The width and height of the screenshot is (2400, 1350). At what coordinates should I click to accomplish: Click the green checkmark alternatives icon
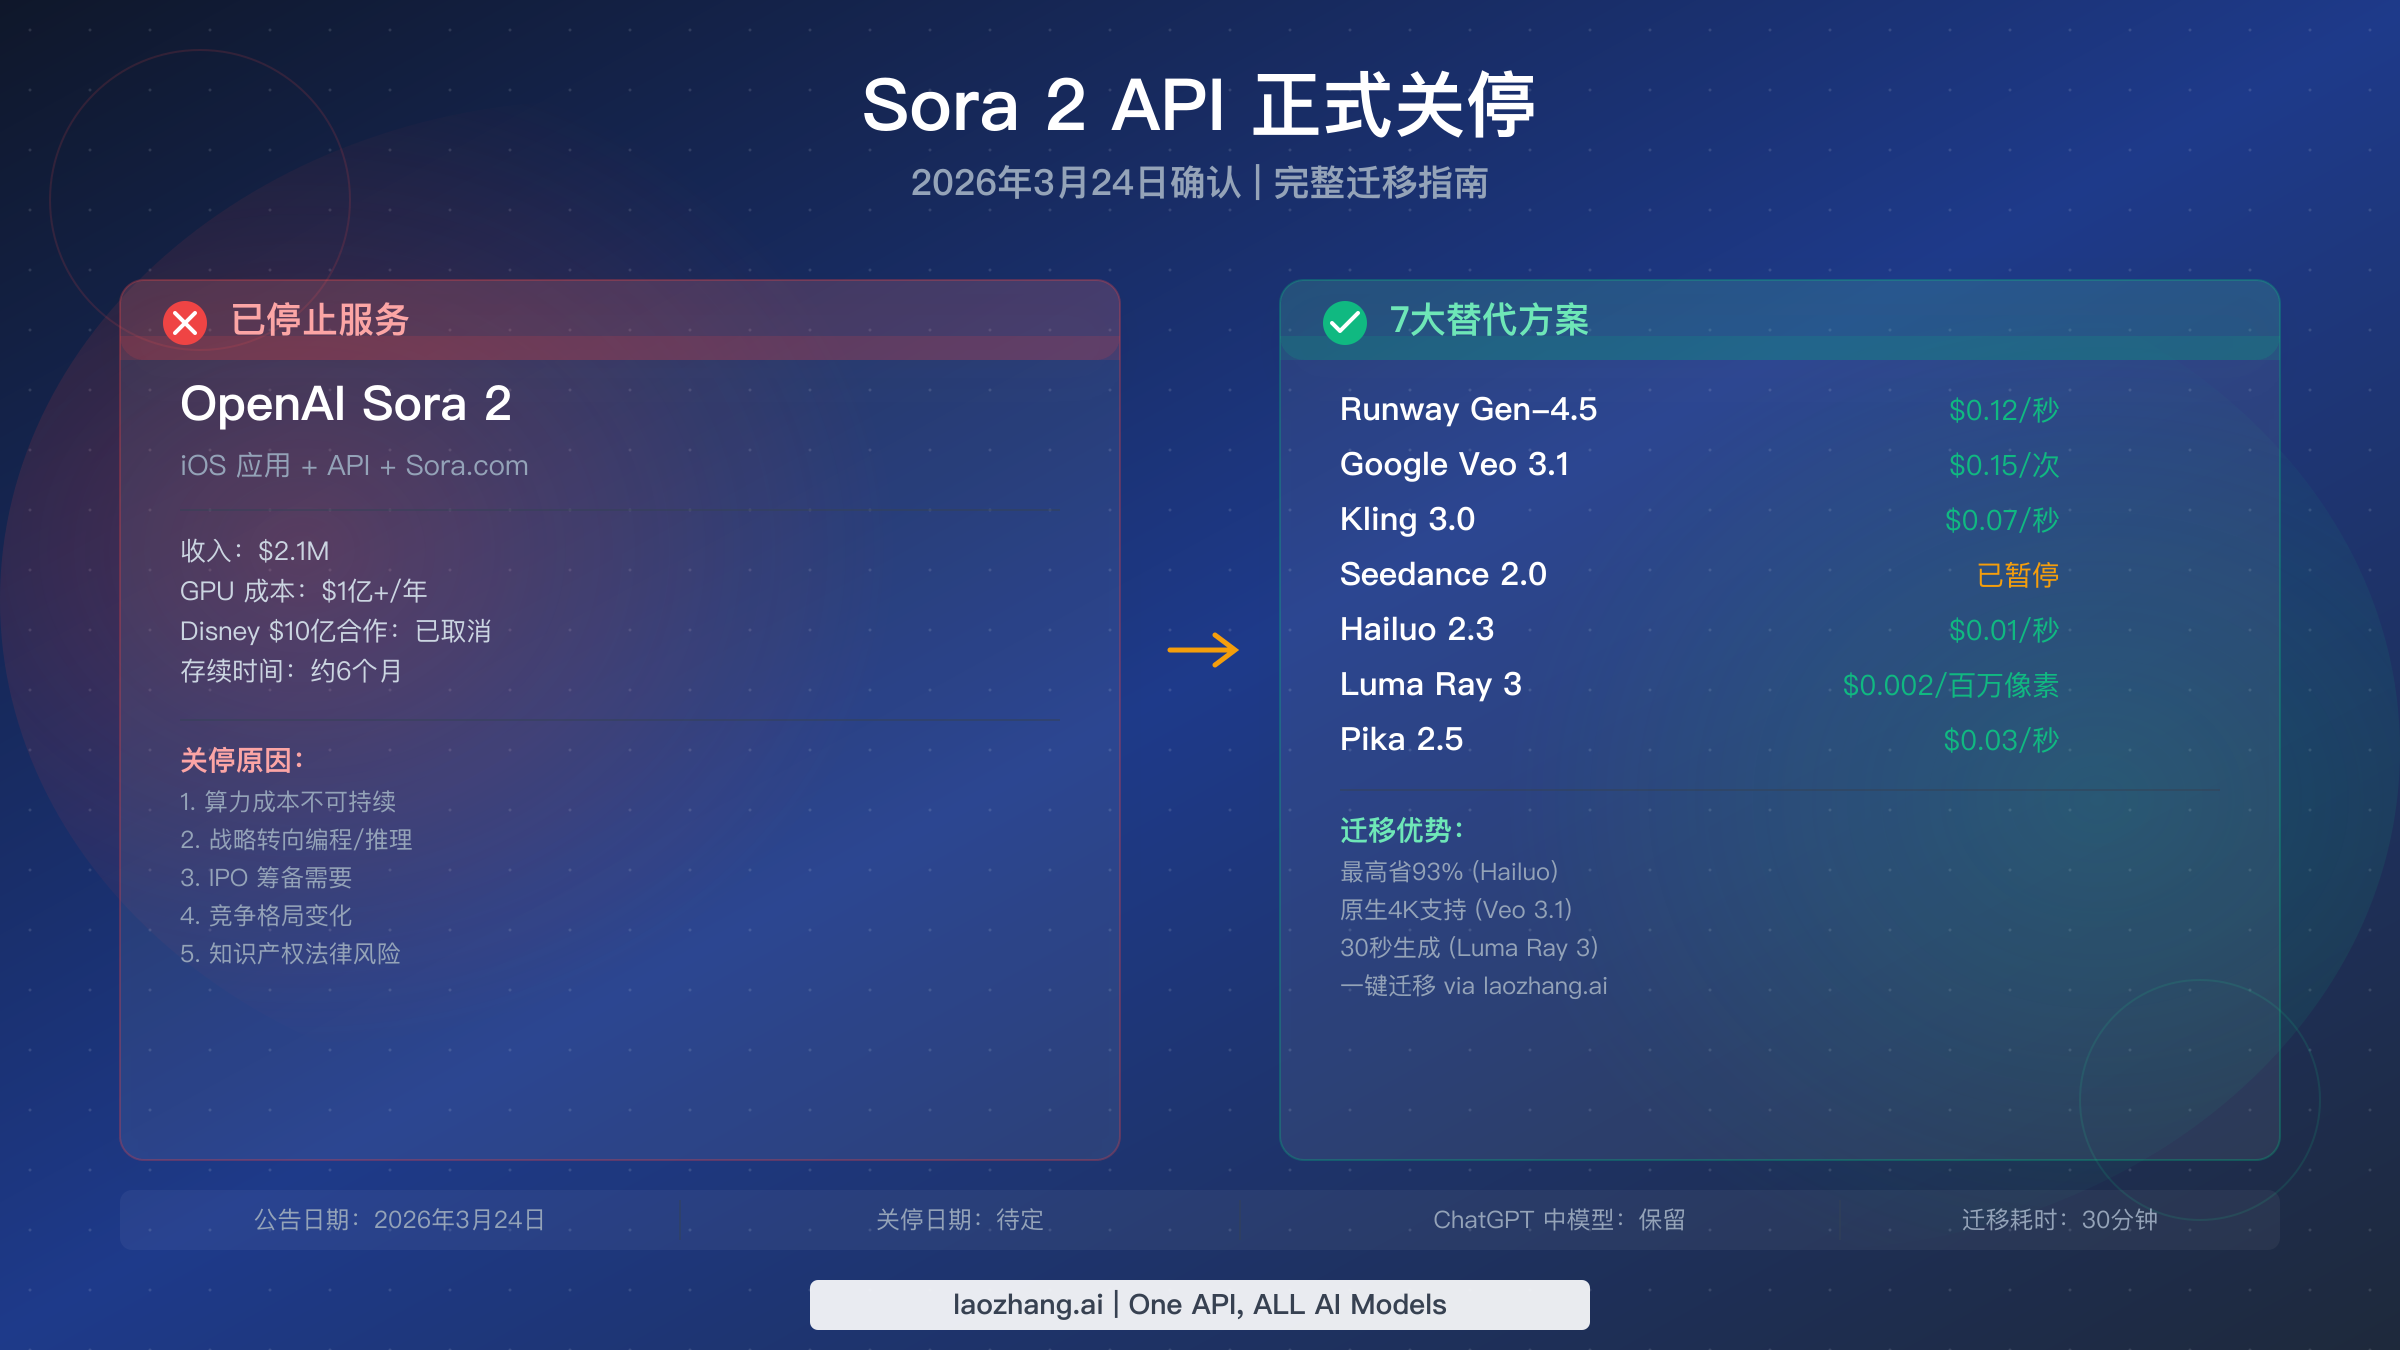(1345, 322)
